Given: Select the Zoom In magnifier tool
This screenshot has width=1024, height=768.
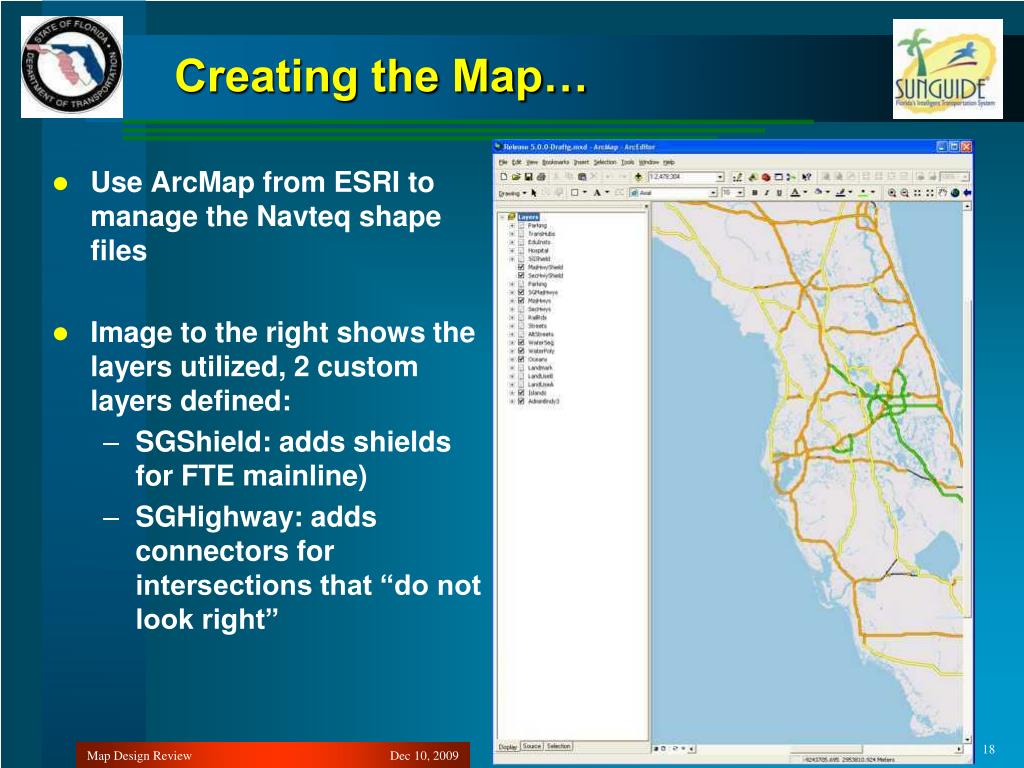Looking at the screenshot, I should pos(892,193).
